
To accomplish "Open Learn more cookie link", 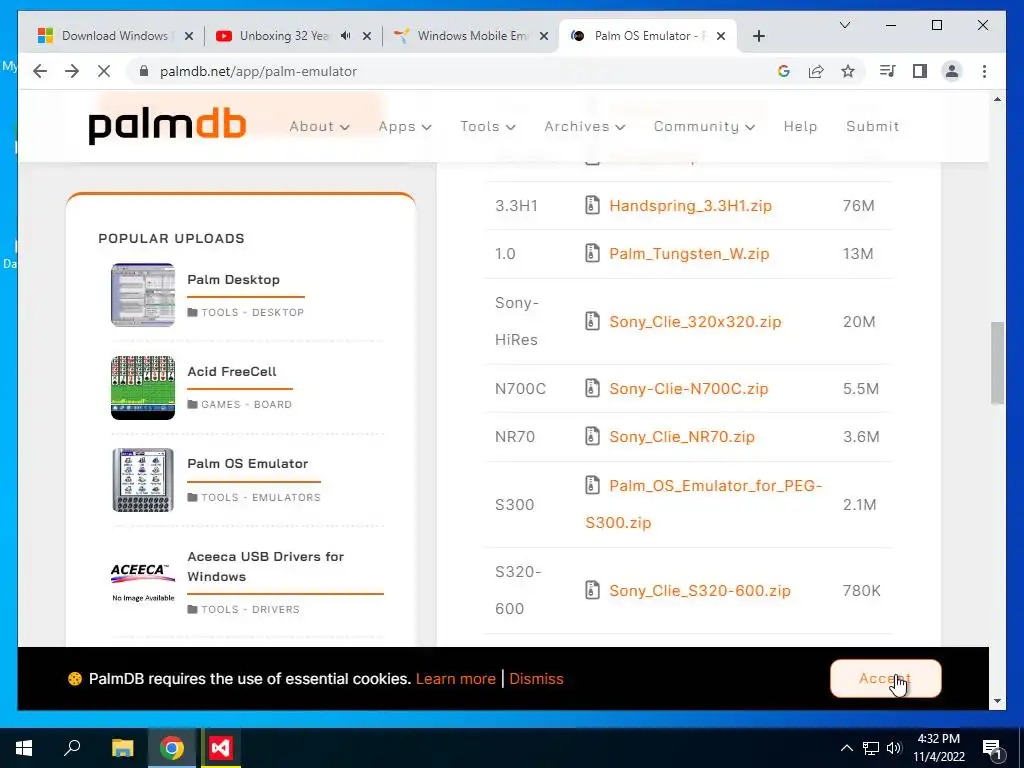I will click(455, 679).
